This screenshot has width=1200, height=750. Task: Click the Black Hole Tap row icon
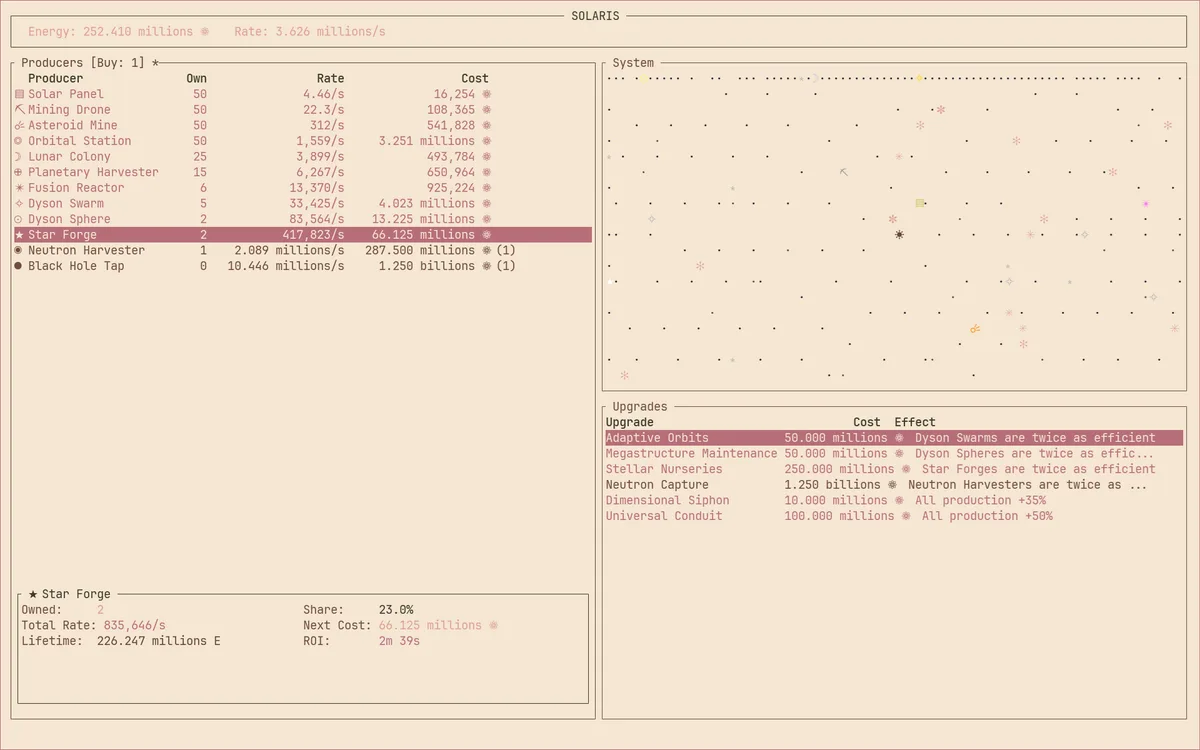(x=19, y=266)
